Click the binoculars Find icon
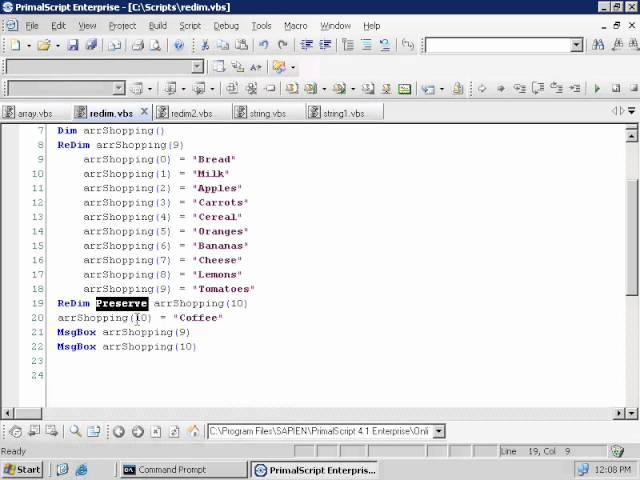640x480 pixels. (x=599, y=45)
